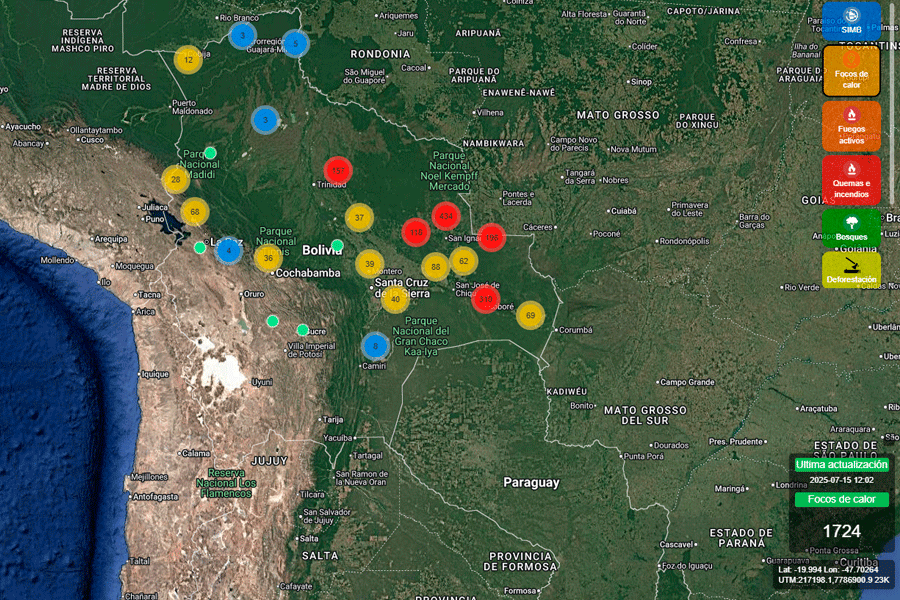
Task: Select the Quemas e incendios button
Action: coord(851,180)
